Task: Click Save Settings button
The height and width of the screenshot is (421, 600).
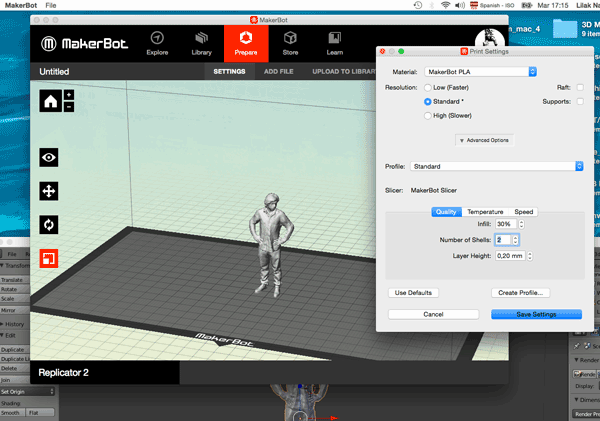Action: tap(536, 314)
